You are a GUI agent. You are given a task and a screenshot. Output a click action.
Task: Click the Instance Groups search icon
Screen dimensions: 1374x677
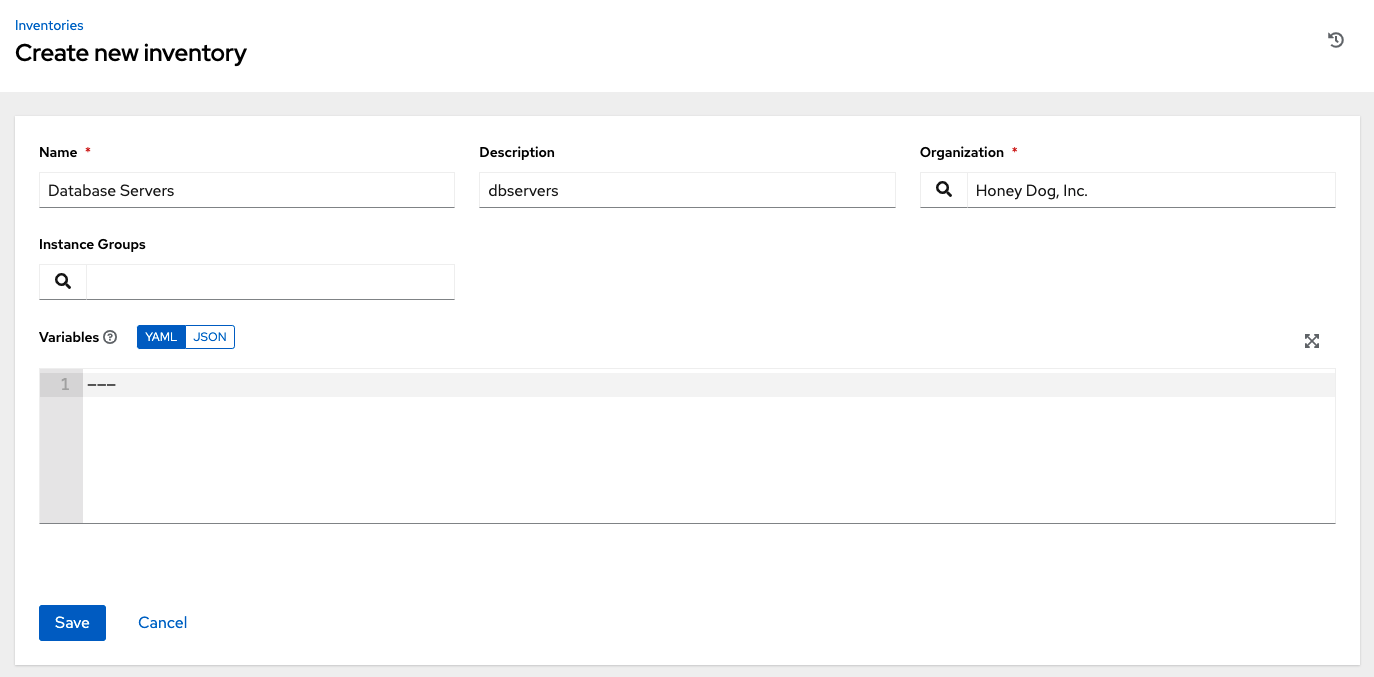tap(63, 282)
